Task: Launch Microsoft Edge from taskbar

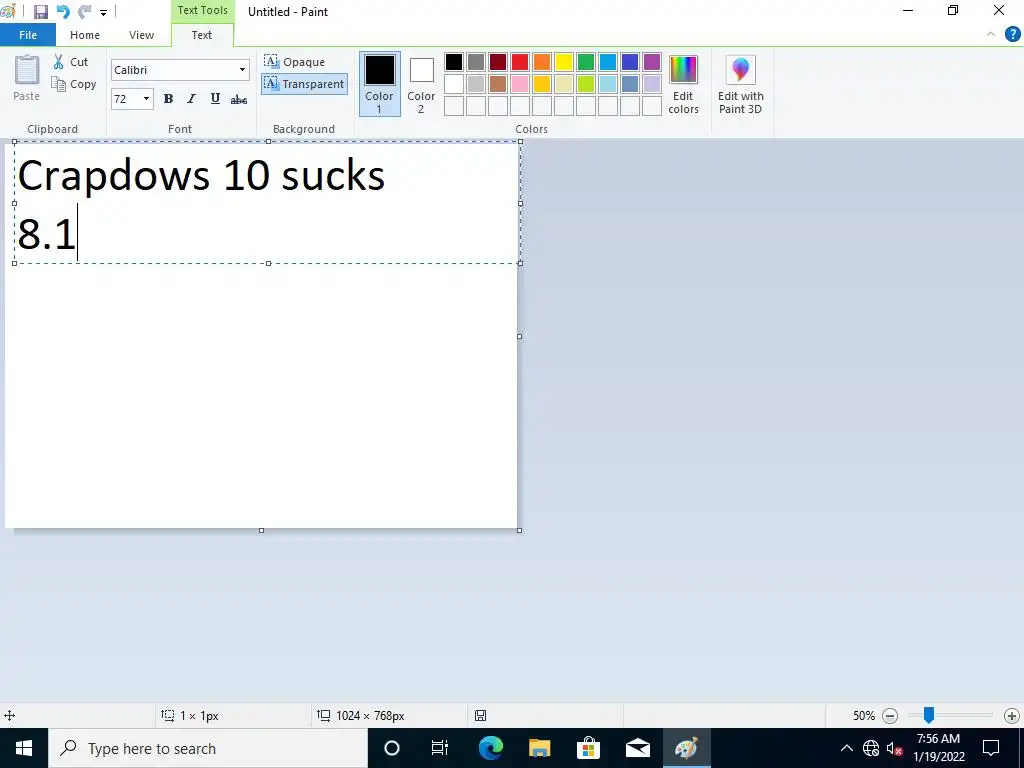Action: (490, 748)
